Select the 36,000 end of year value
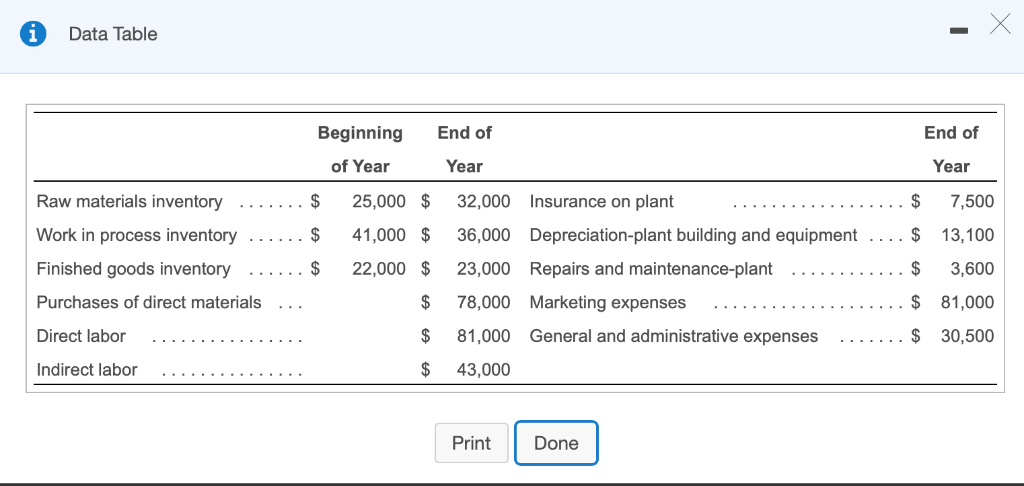Image resolution: width=1024 pixels, height=486 pixels. point(483,236)
